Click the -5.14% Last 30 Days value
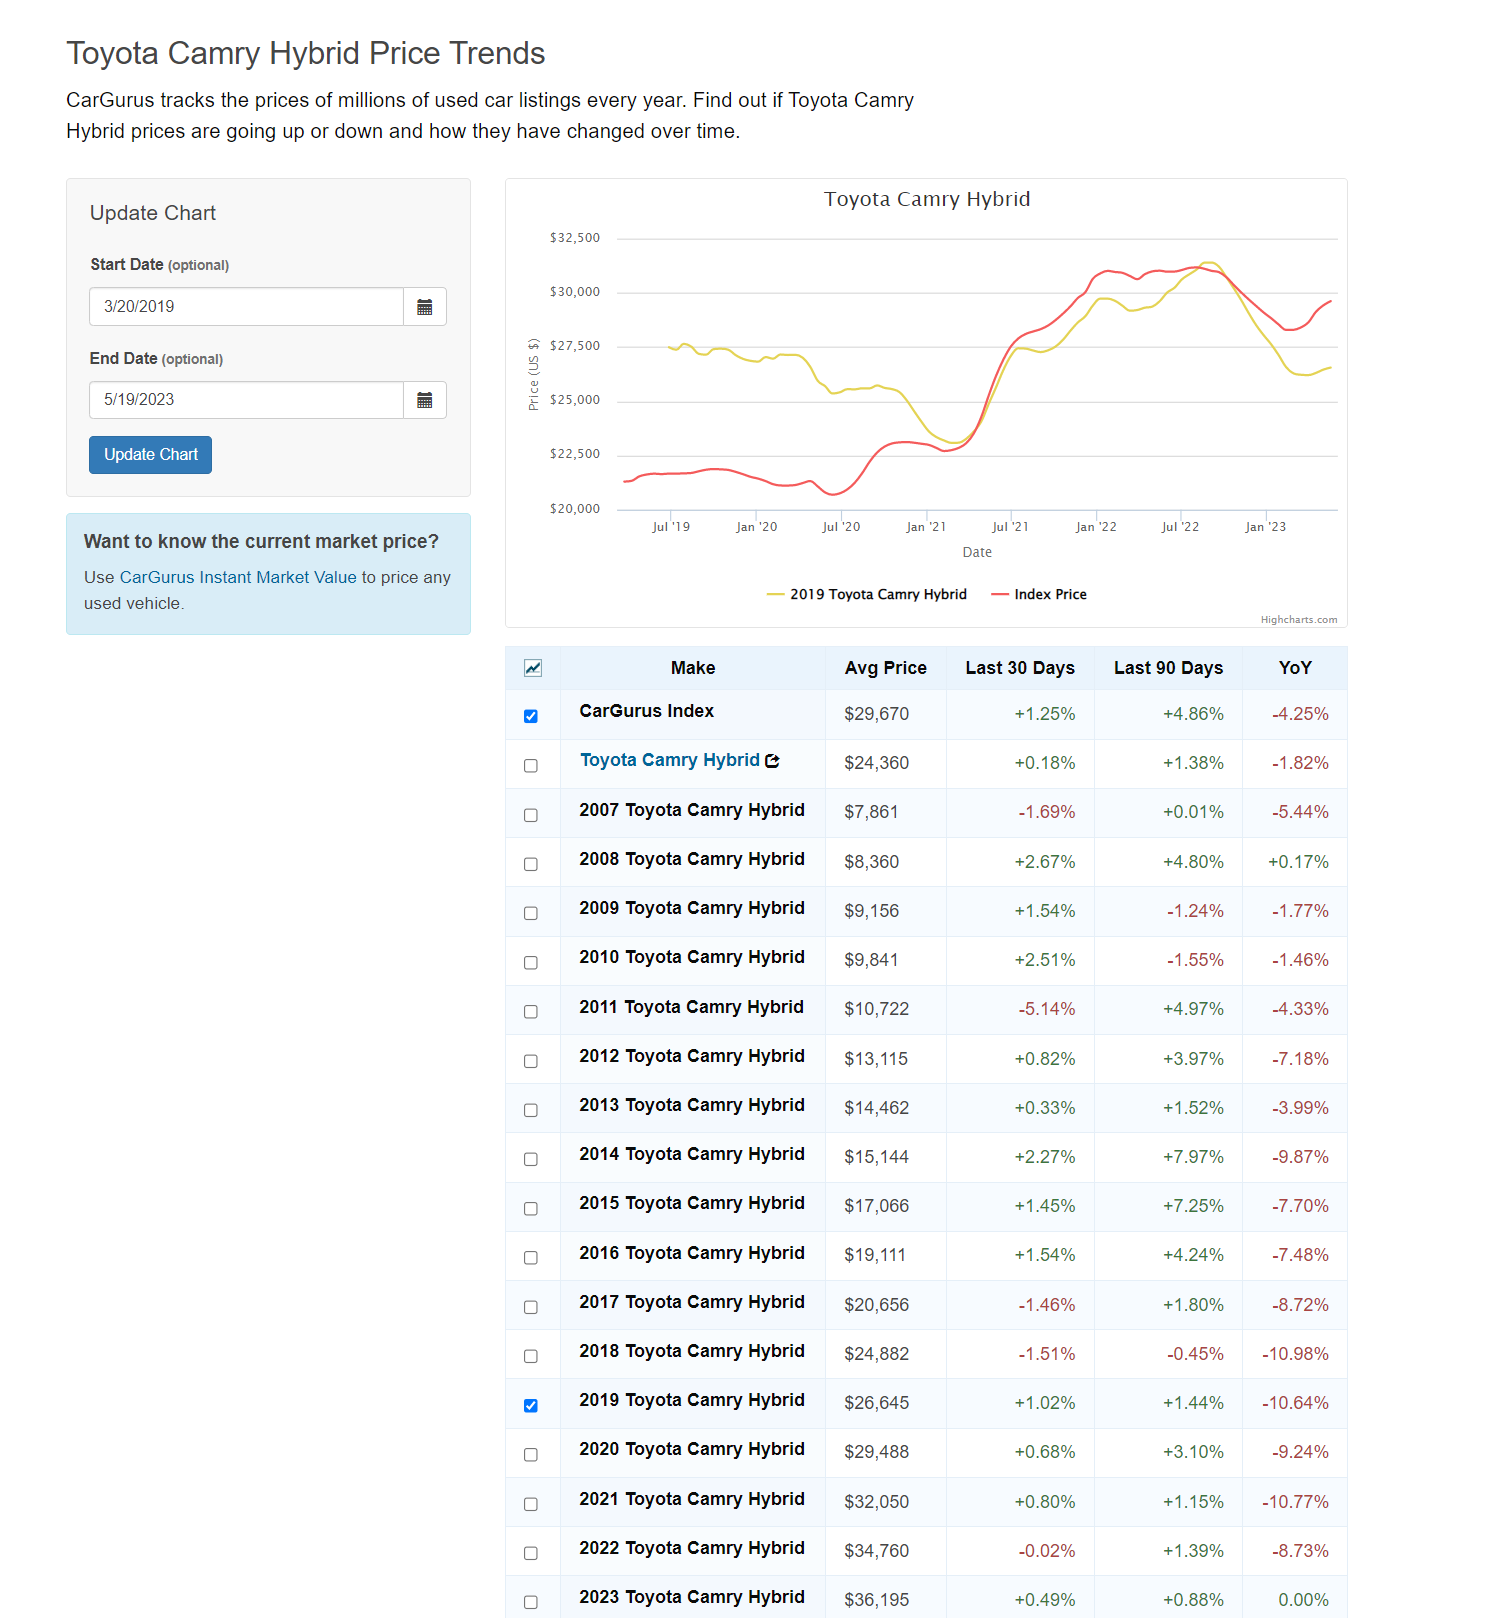1507x1618 pixels. click(1047, 1009)
